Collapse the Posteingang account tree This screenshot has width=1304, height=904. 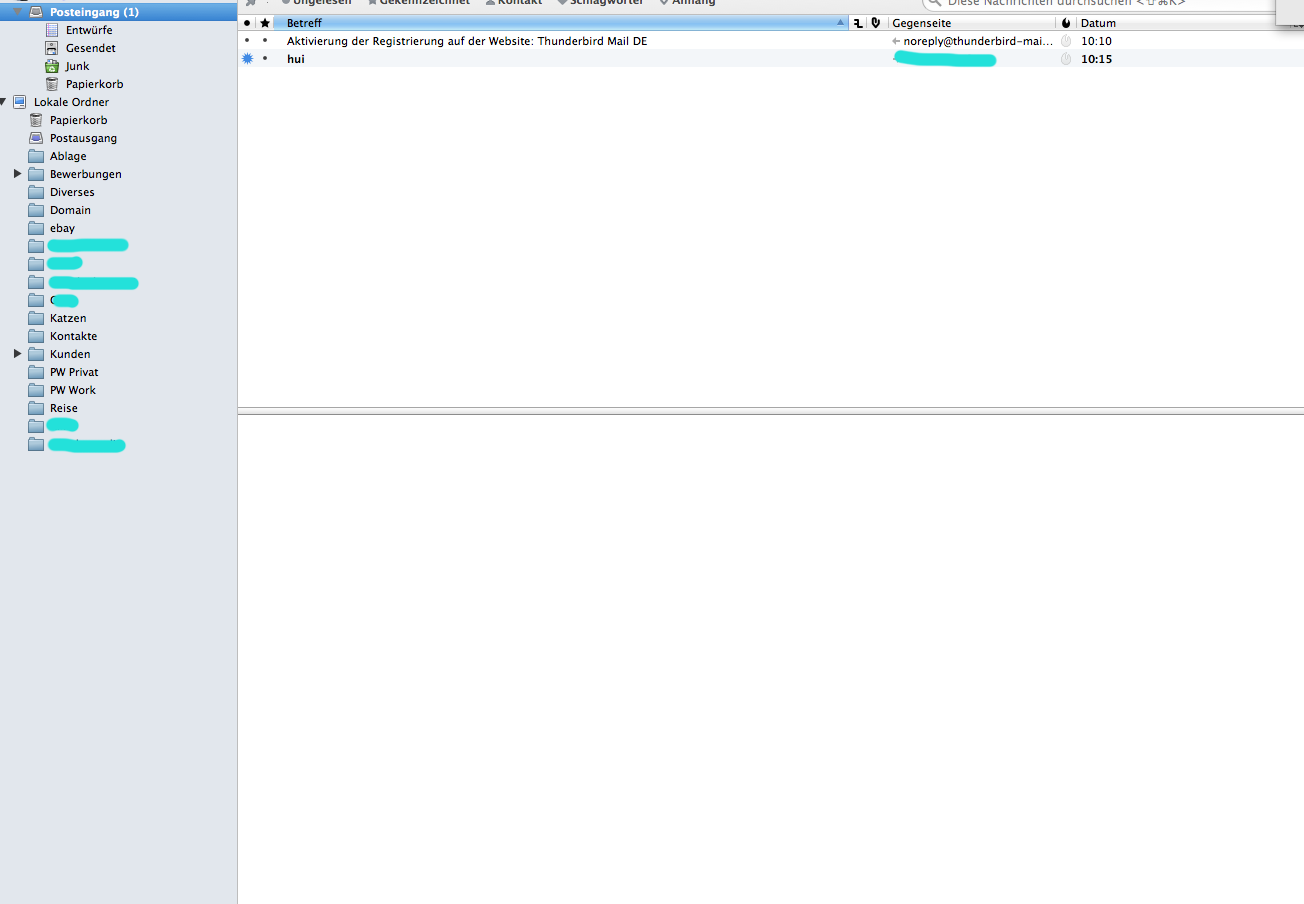(16, 12)
